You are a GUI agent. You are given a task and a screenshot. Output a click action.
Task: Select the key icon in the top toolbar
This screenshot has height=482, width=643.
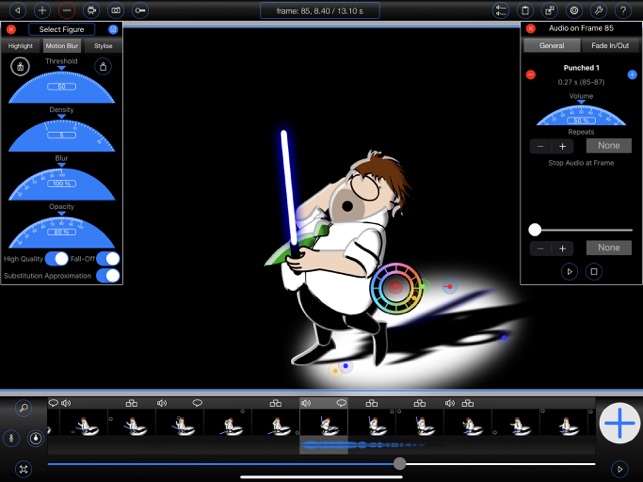click(140, 10)
